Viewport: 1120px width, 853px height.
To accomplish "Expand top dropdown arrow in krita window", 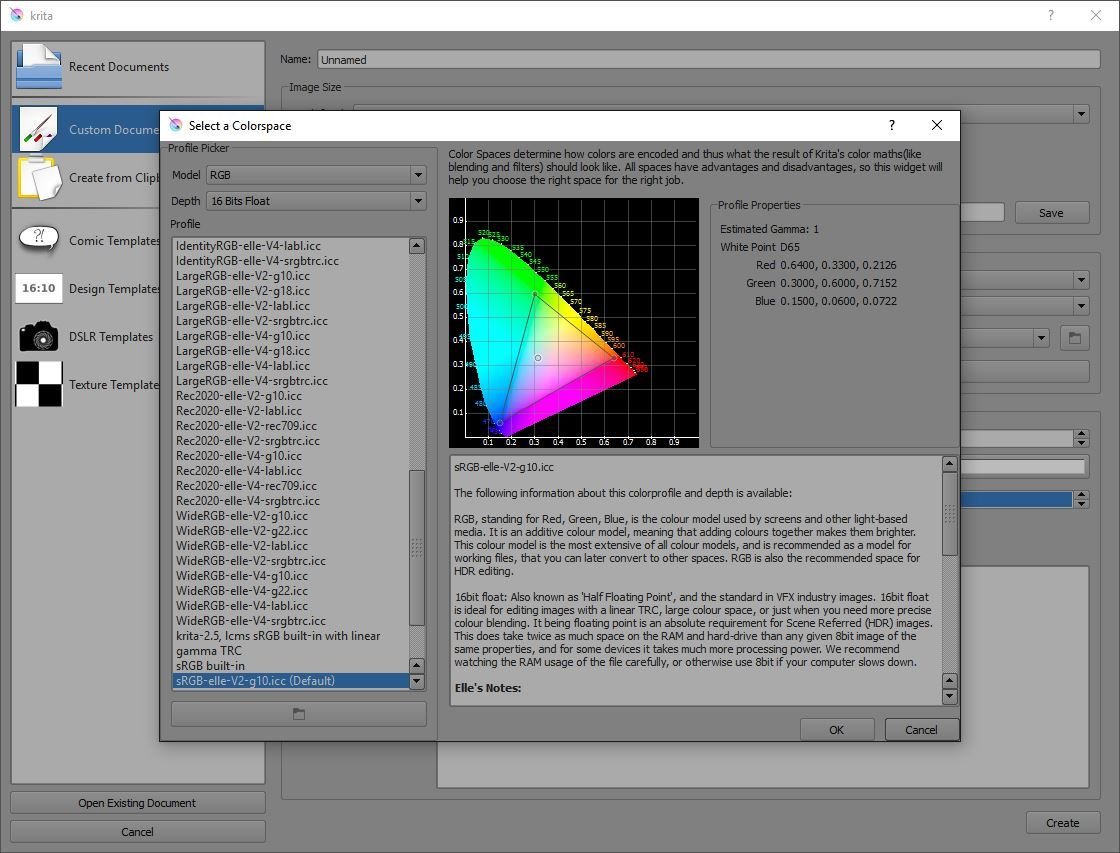I will [x=1081, y=114].
